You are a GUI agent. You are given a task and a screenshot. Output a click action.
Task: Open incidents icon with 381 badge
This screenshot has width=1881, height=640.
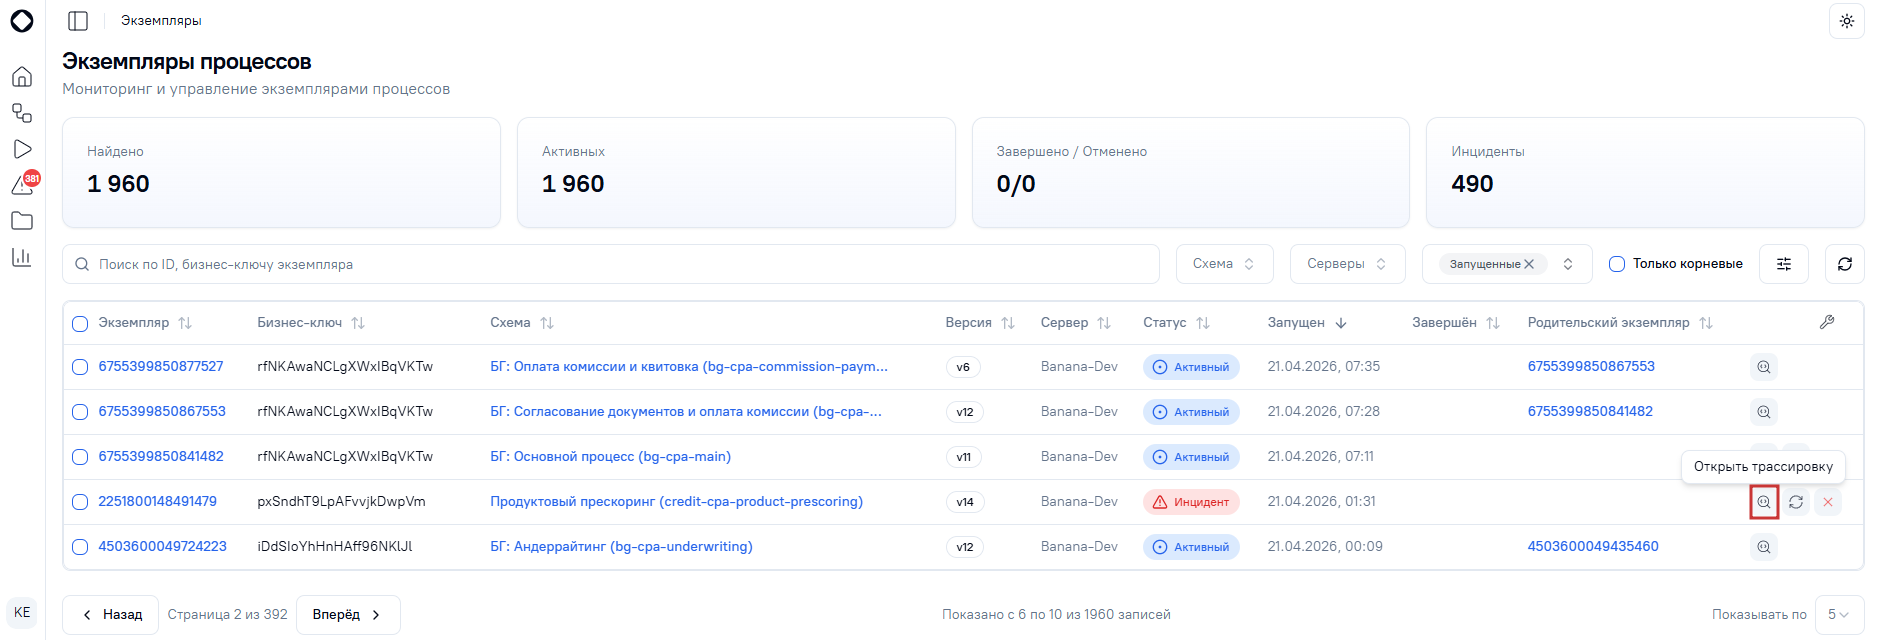tap(23, 184)
